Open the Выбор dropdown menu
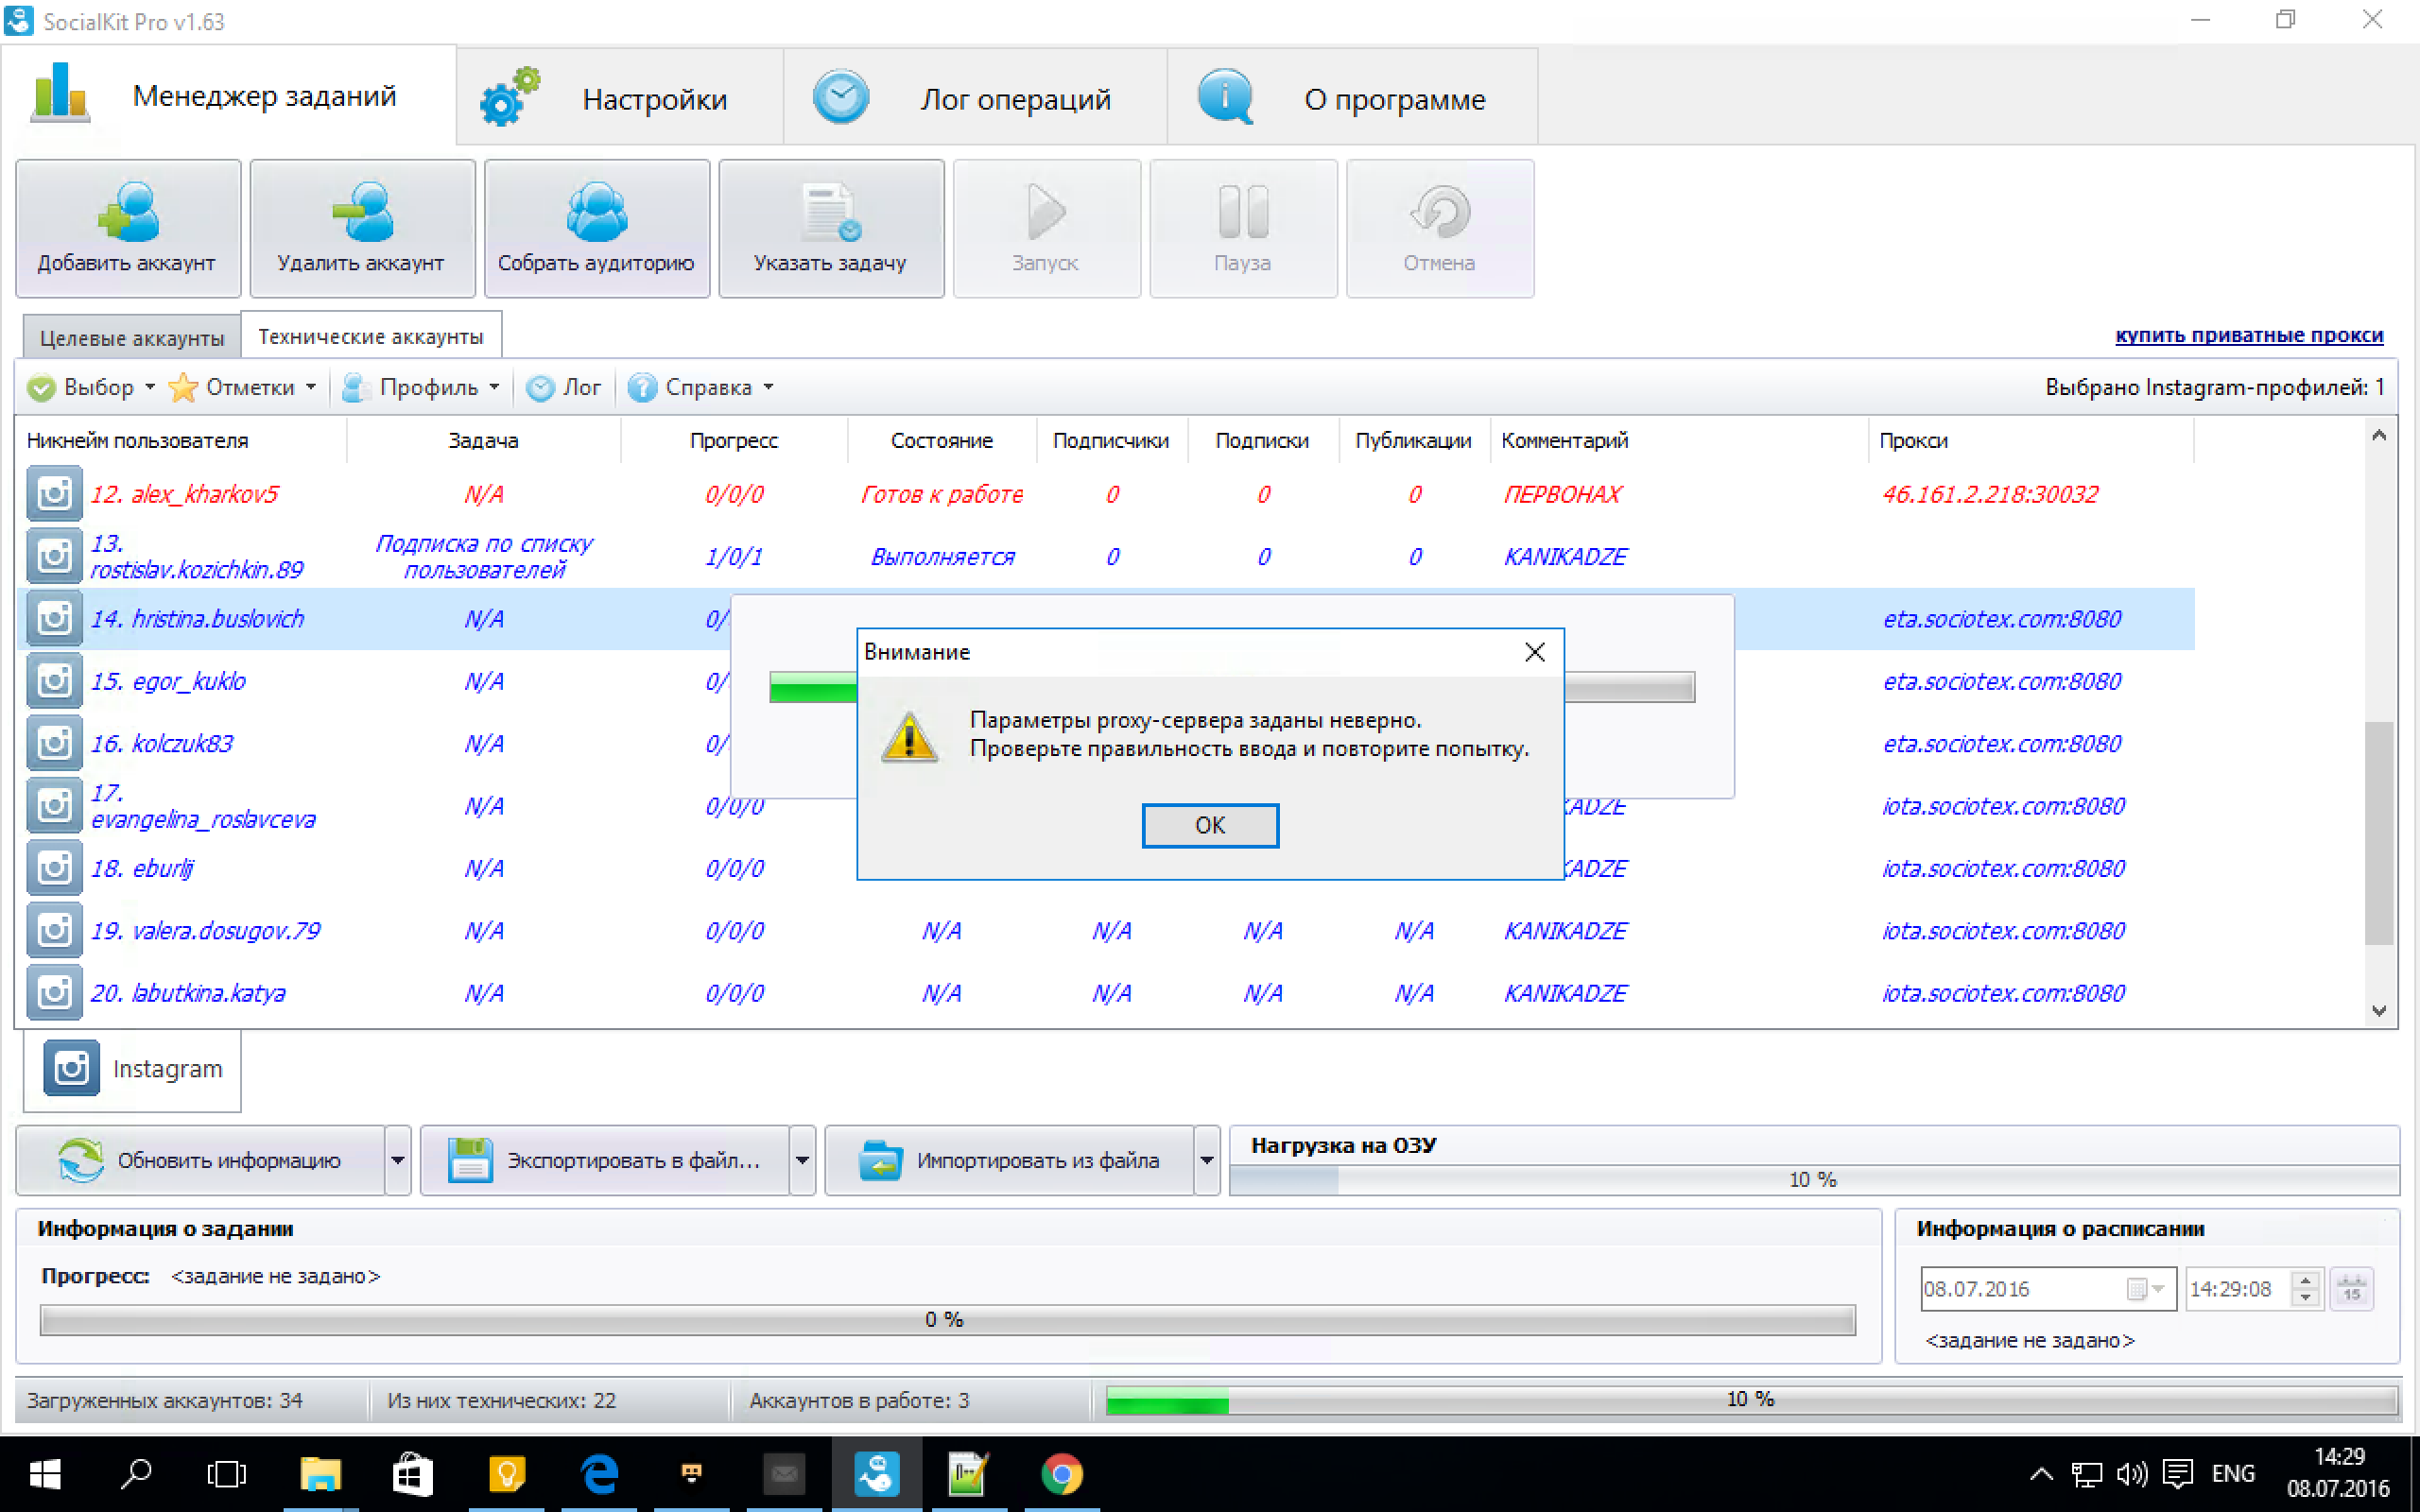 pos(92,387)
